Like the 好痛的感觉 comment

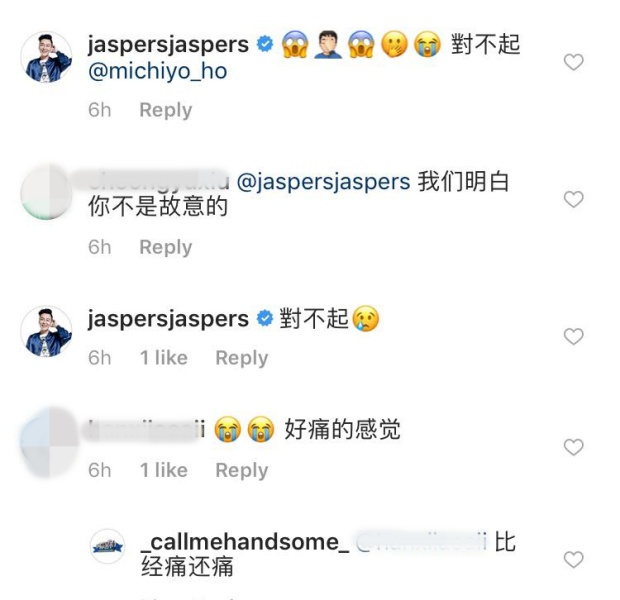(573, 447)
